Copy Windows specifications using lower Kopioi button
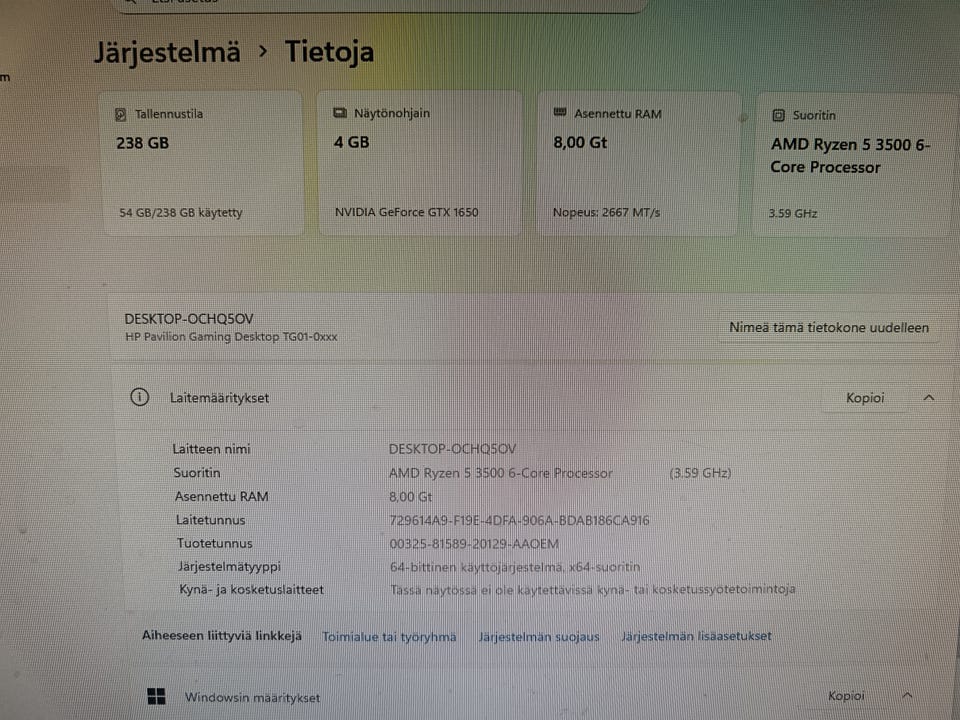Image resolution: width=960 pixels, height=720 pixels. coord(846,696)
